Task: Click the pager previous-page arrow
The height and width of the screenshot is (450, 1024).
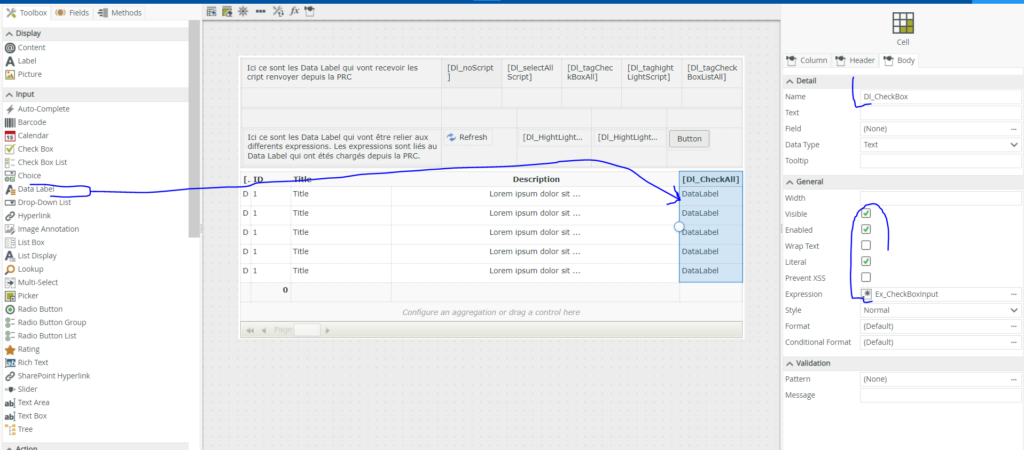Action: pyautogui.click(x=264, y=330)
